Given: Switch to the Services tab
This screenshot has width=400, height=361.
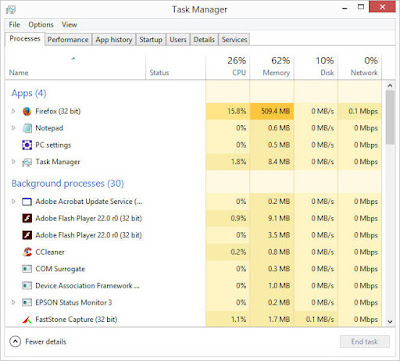Looking at the screenshot, I should click(234, 40).
